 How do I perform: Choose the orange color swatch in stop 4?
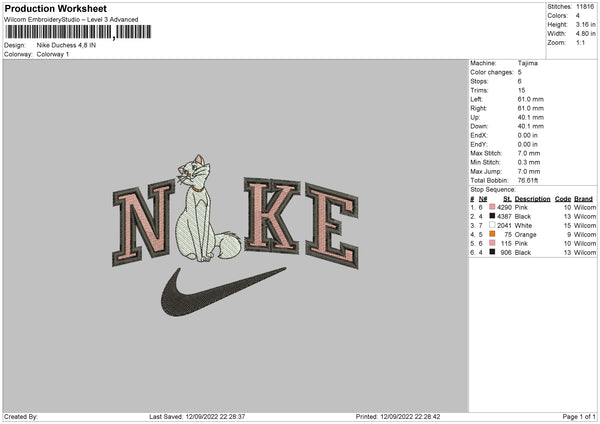(492, 234)
